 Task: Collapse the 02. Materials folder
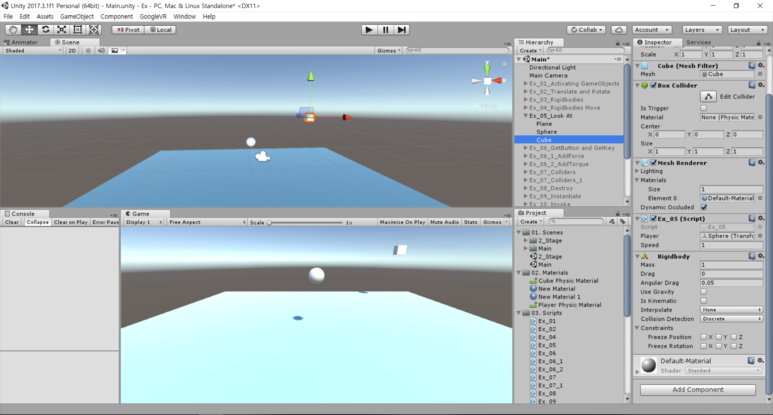[x=519, y=273]
